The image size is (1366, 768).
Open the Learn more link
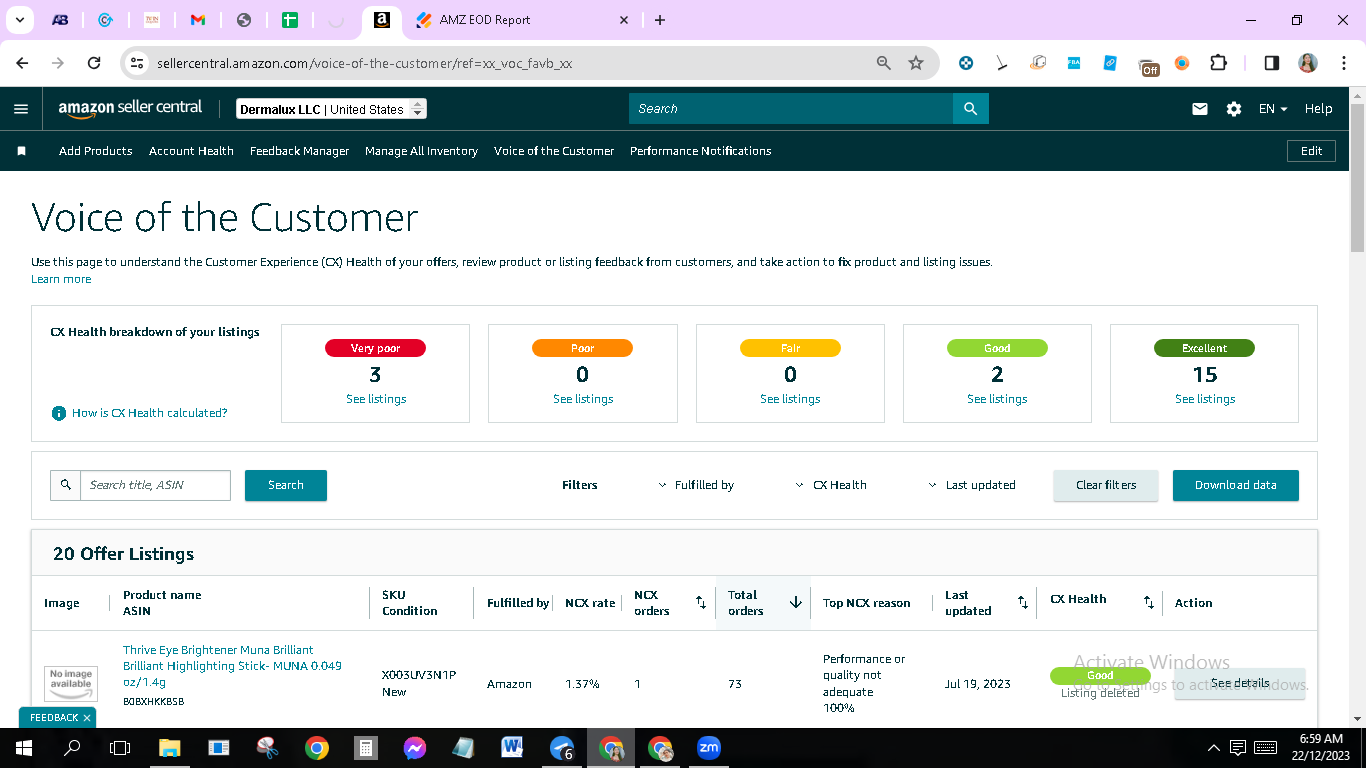coord(61,279)
